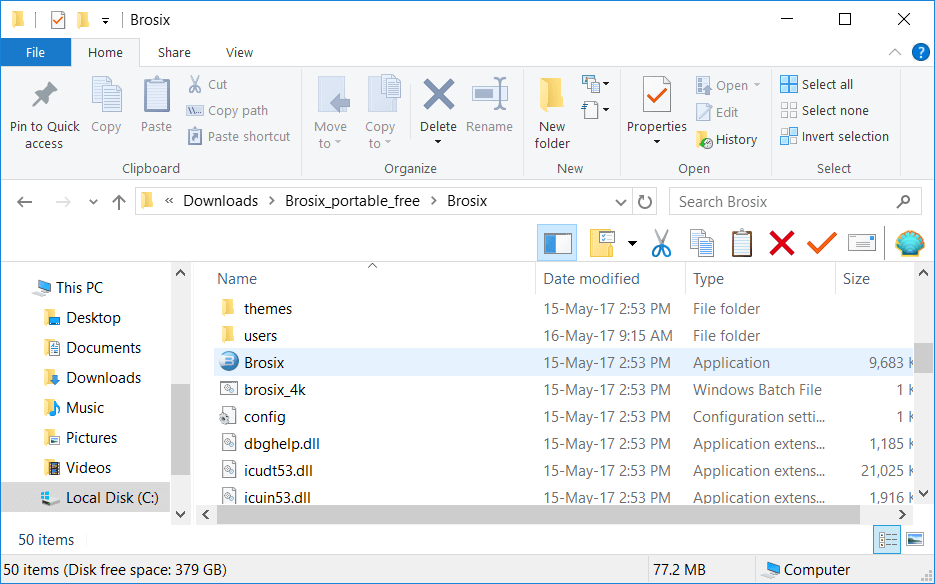The height and width of the screenshot is (584, 935).
Task: Click the orange checkmark toolbar icon
Action: [x=822, y=243]
